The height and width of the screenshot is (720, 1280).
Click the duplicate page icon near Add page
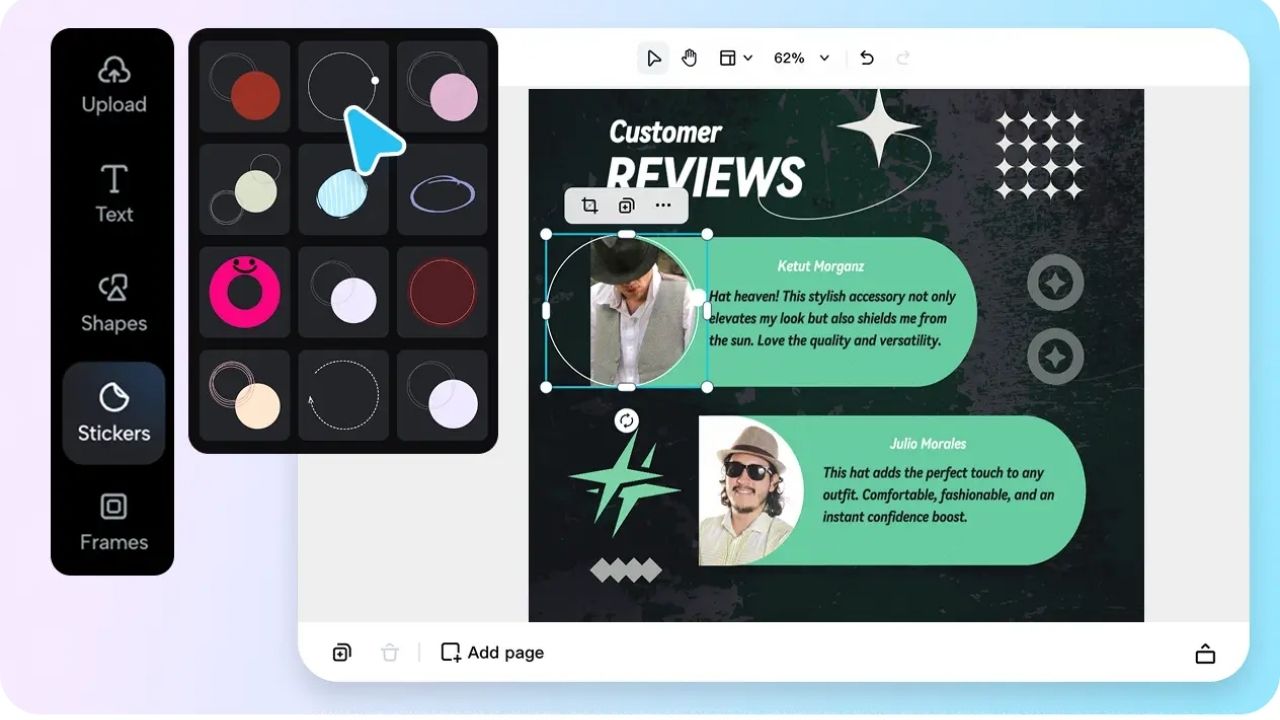pyautogui.click(x=341, y=652)
